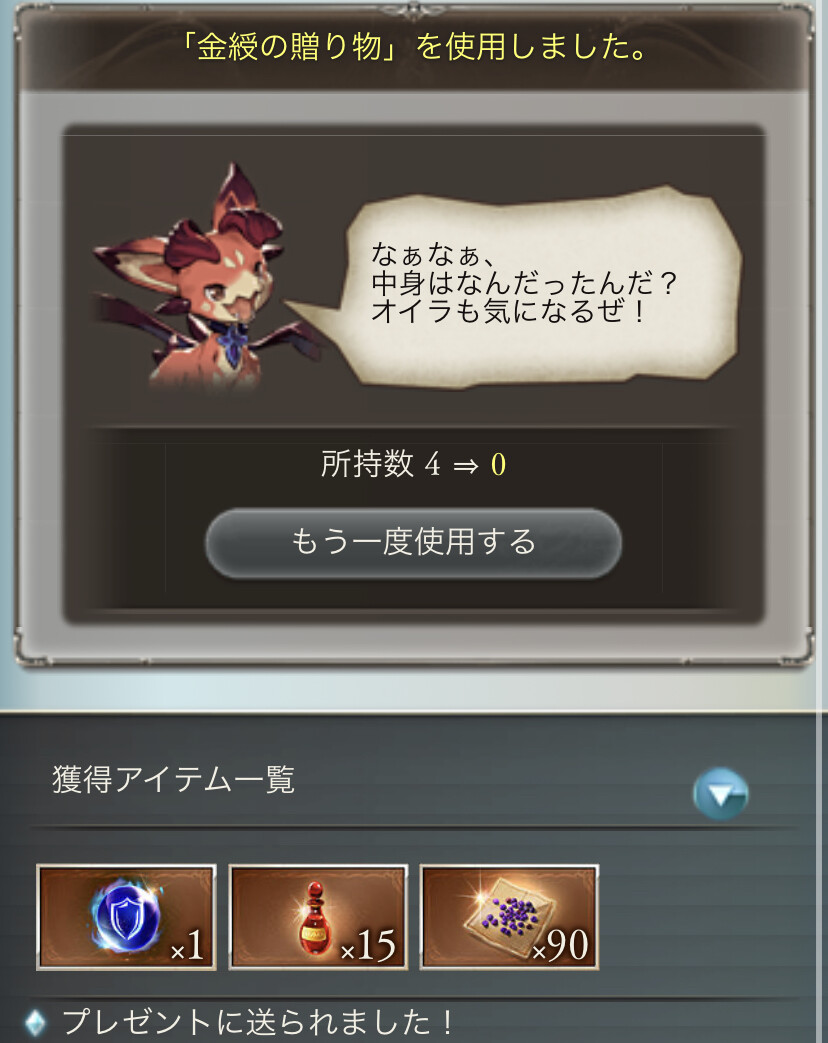
Task: Tap the ⇒ arrow between item counts
Action: coord(466,466)
